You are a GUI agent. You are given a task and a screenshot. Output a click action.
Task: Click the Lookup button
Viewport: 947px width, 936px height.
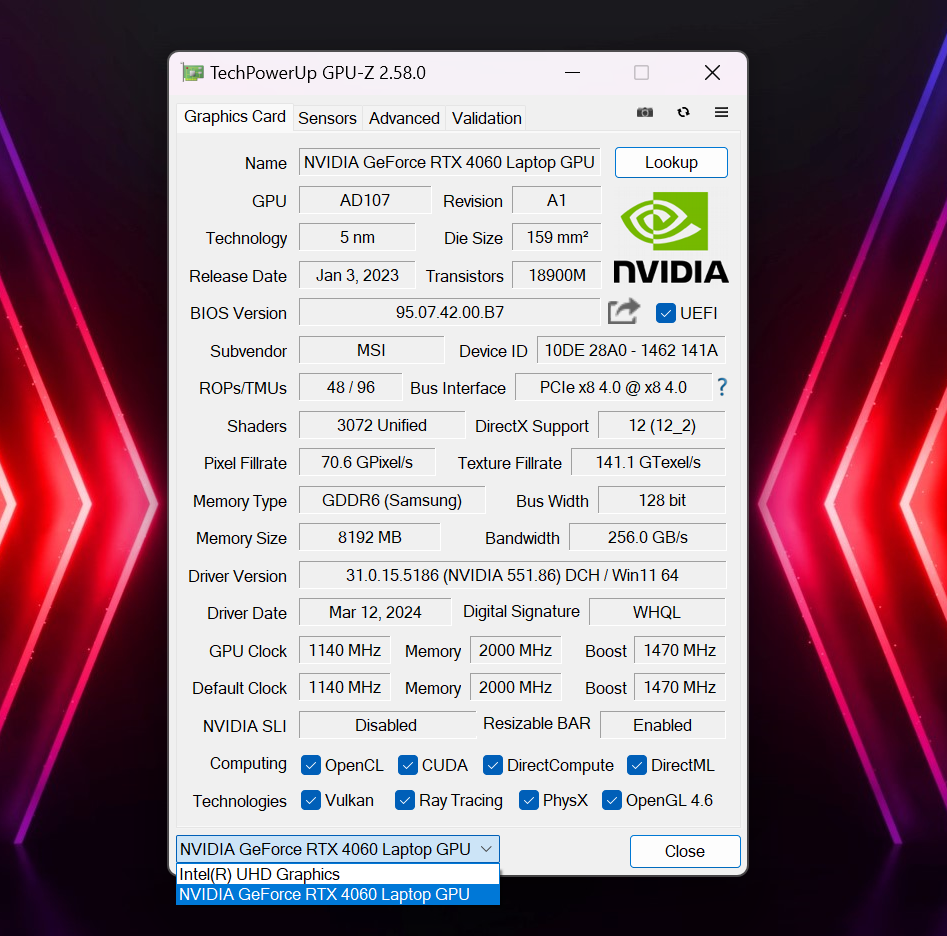coord(671,162)
